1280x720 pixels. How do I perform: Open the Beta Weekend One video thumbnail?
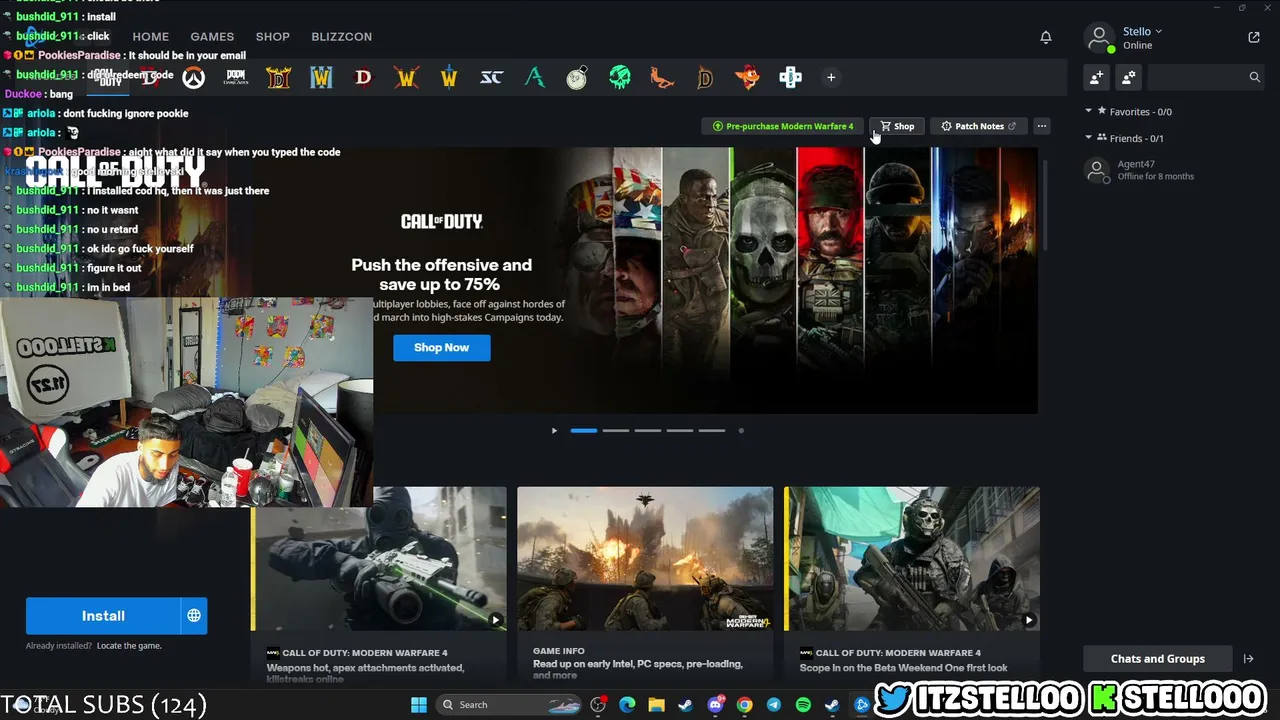pyautogui.click(x=912, y=559)
